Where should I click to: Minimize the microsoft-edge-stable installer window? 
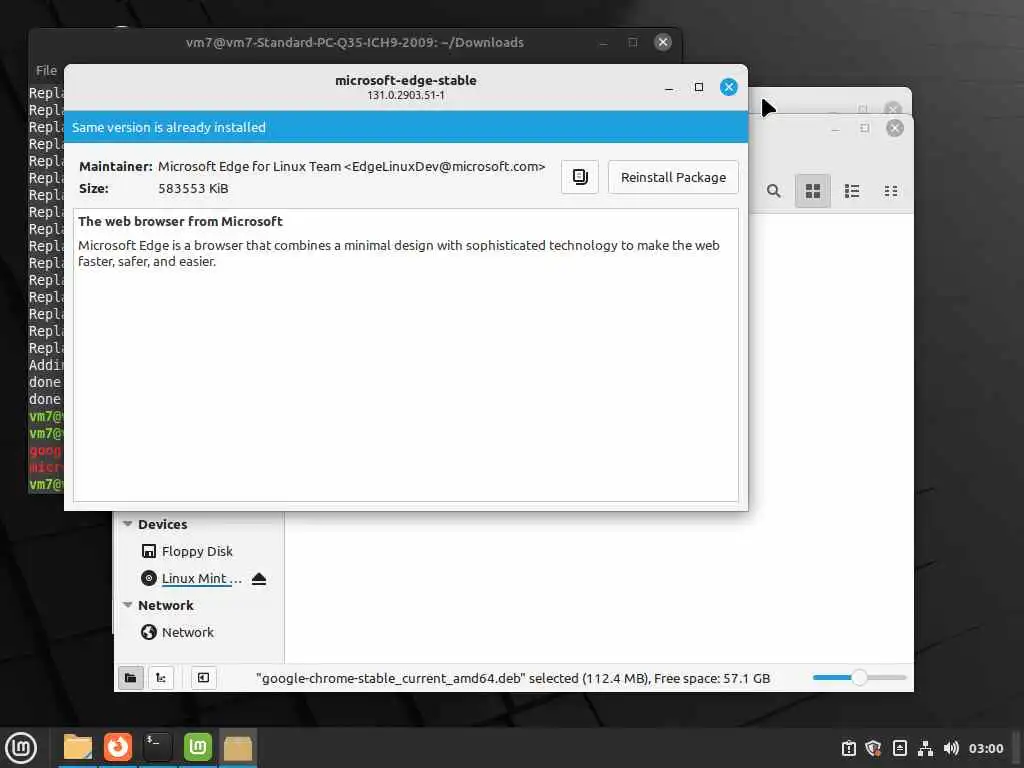[669, 88]
